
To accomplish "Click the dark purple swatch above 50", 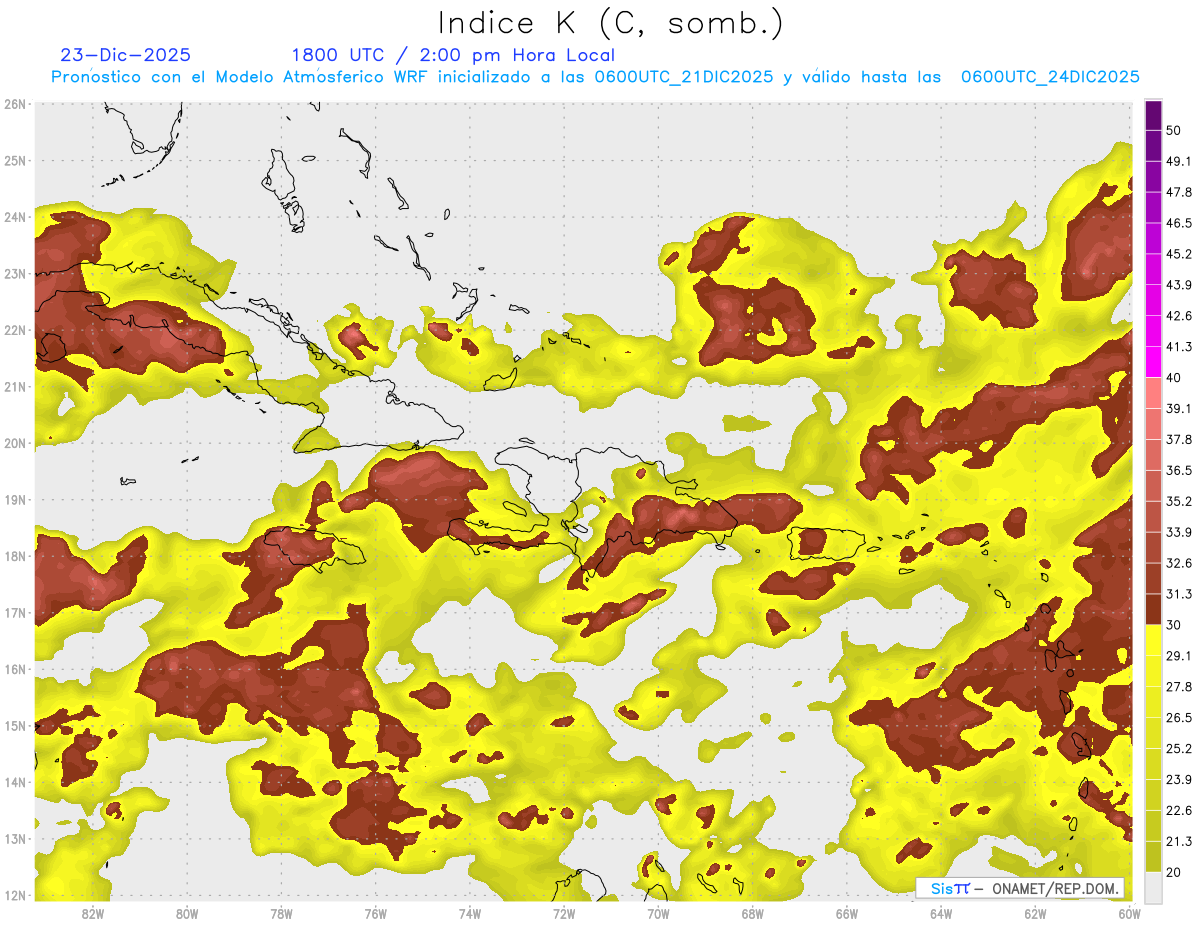I will click(1153, 115).
